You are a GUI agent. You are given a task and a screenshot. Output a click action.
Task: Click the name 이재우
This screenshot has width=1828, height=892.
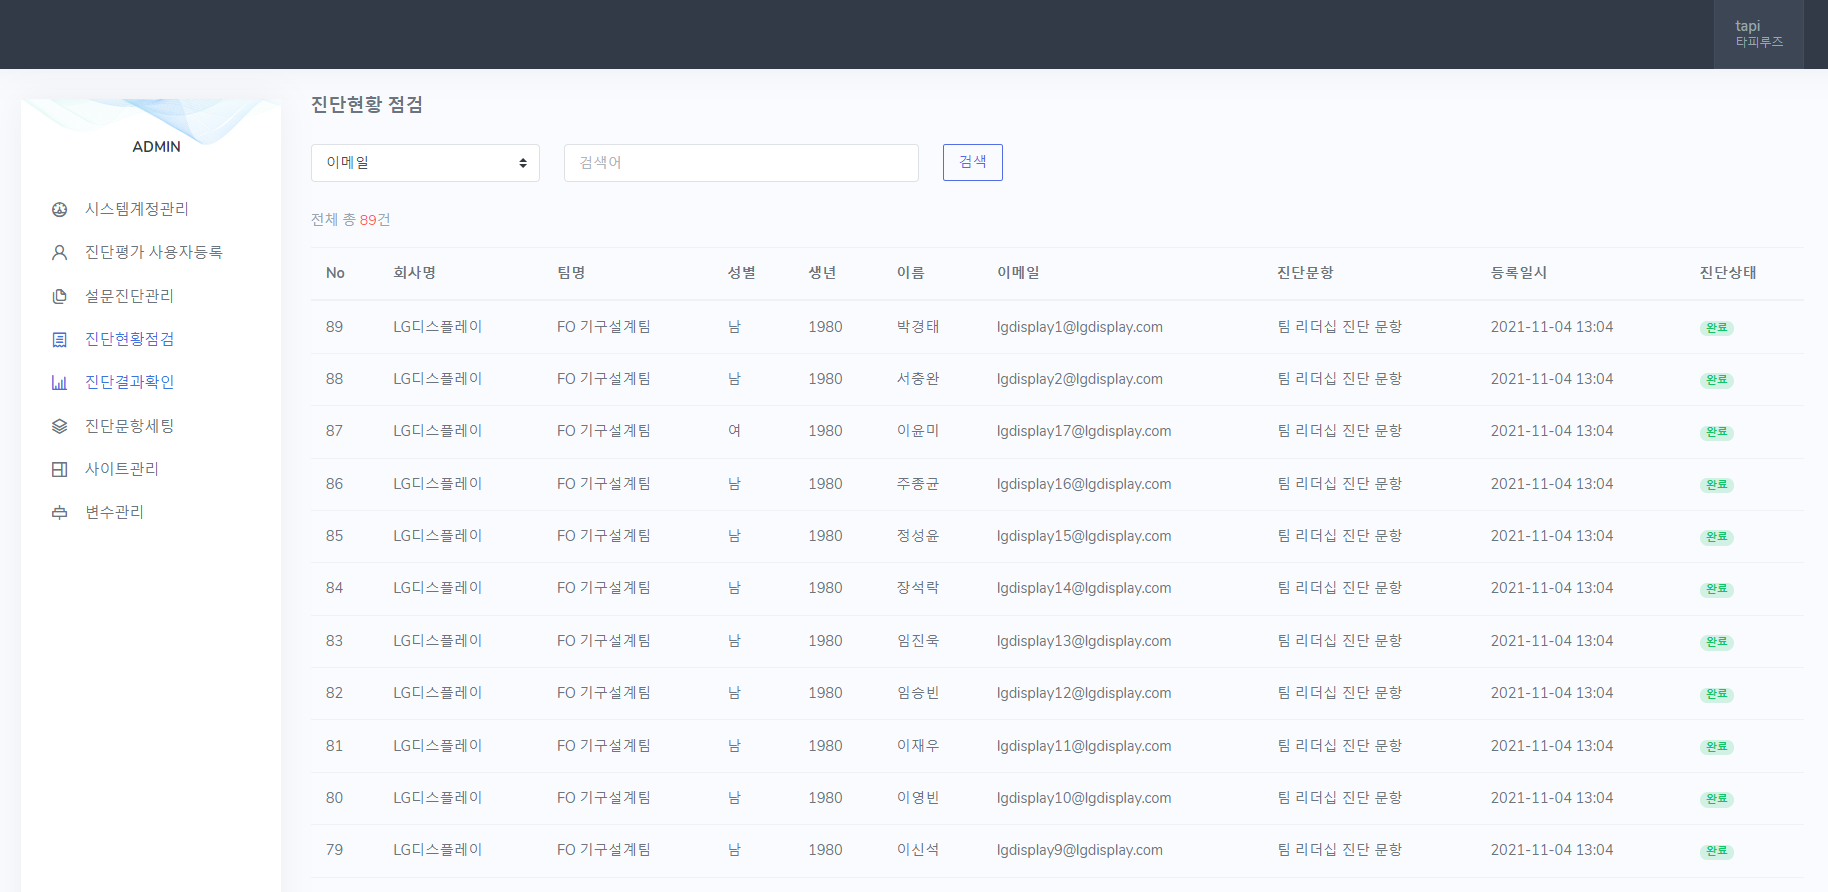coord(918,746)
